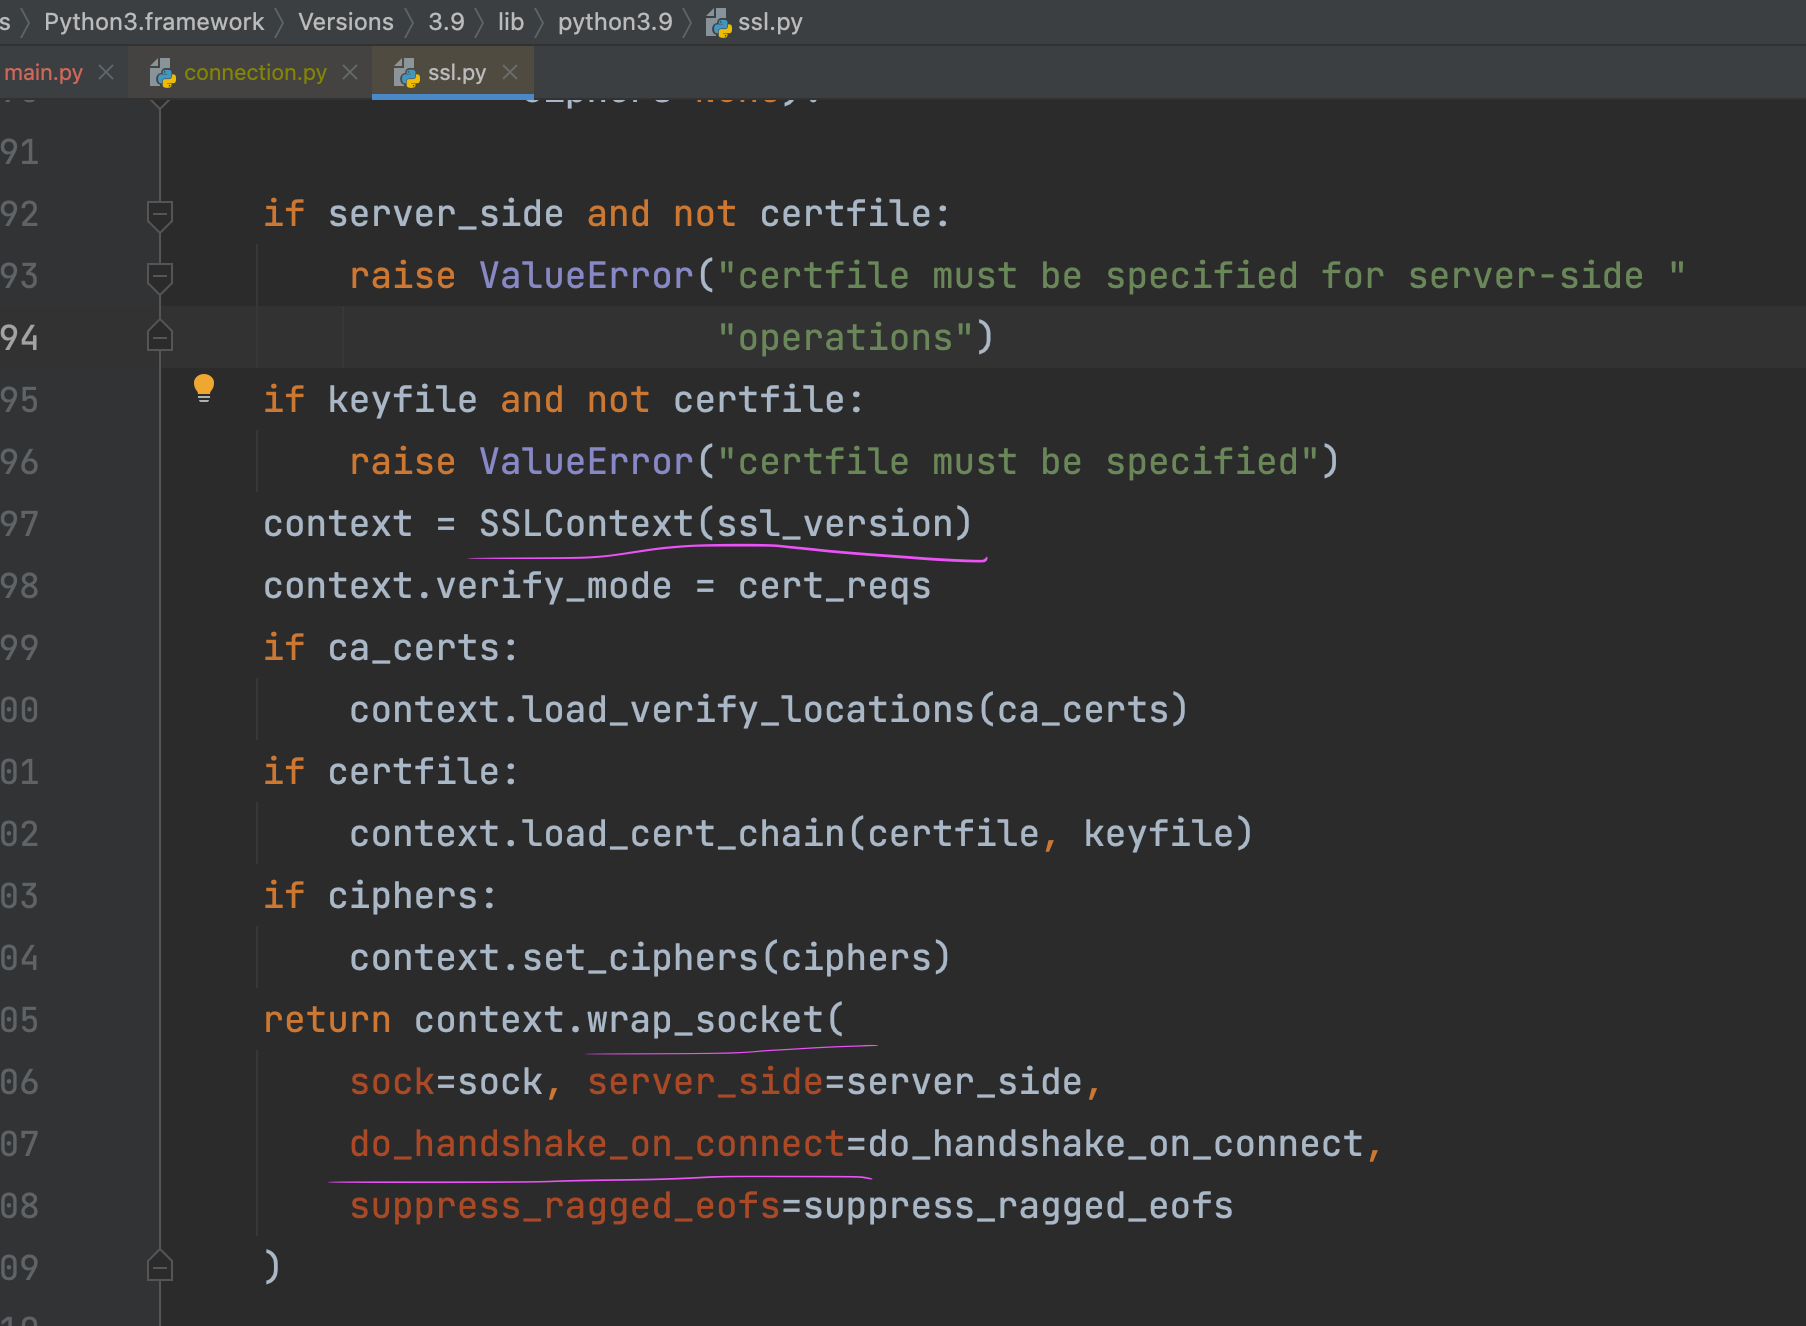This screenshot has height=1326, width=1806.
Task: Click the Python file icon on ssl.py tab
Action: click(x=406, y=73)
